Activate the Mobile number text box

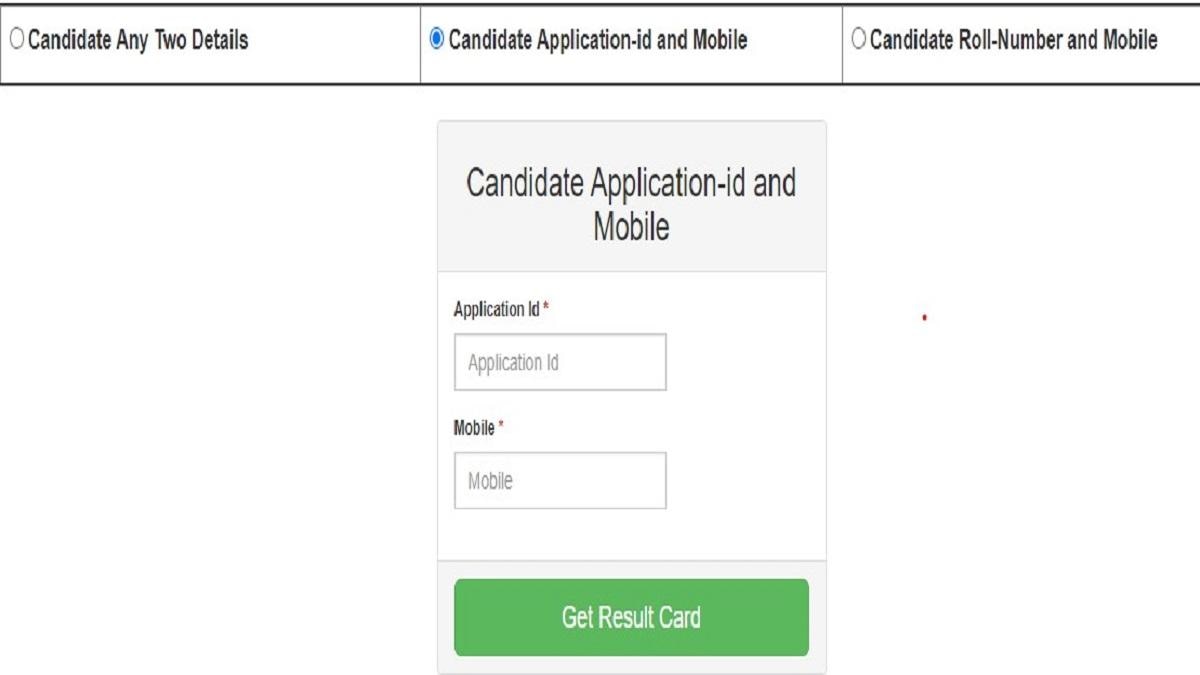coord(560,480)
